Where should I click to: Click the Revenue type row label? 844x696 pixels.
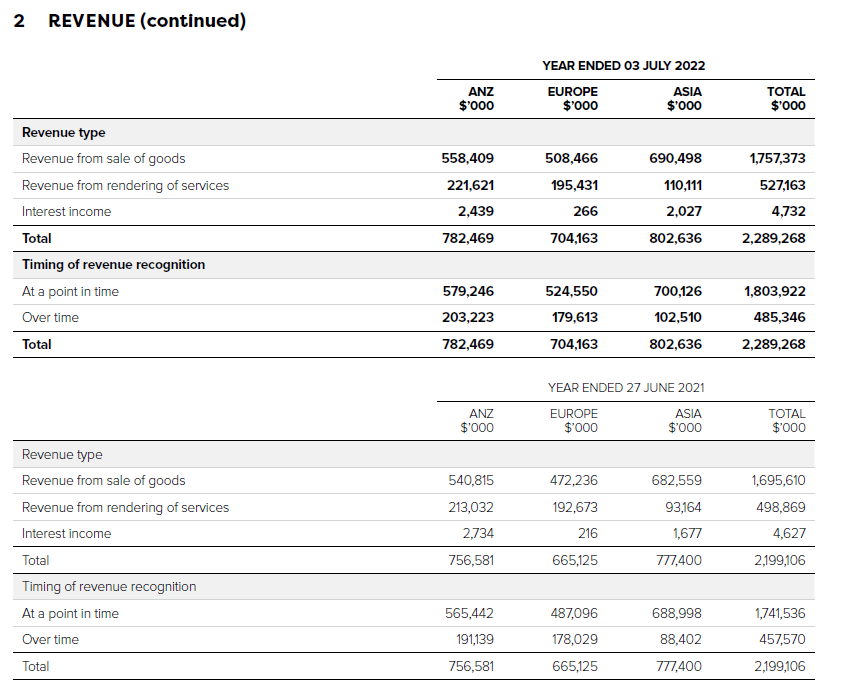tap(63, 132)
